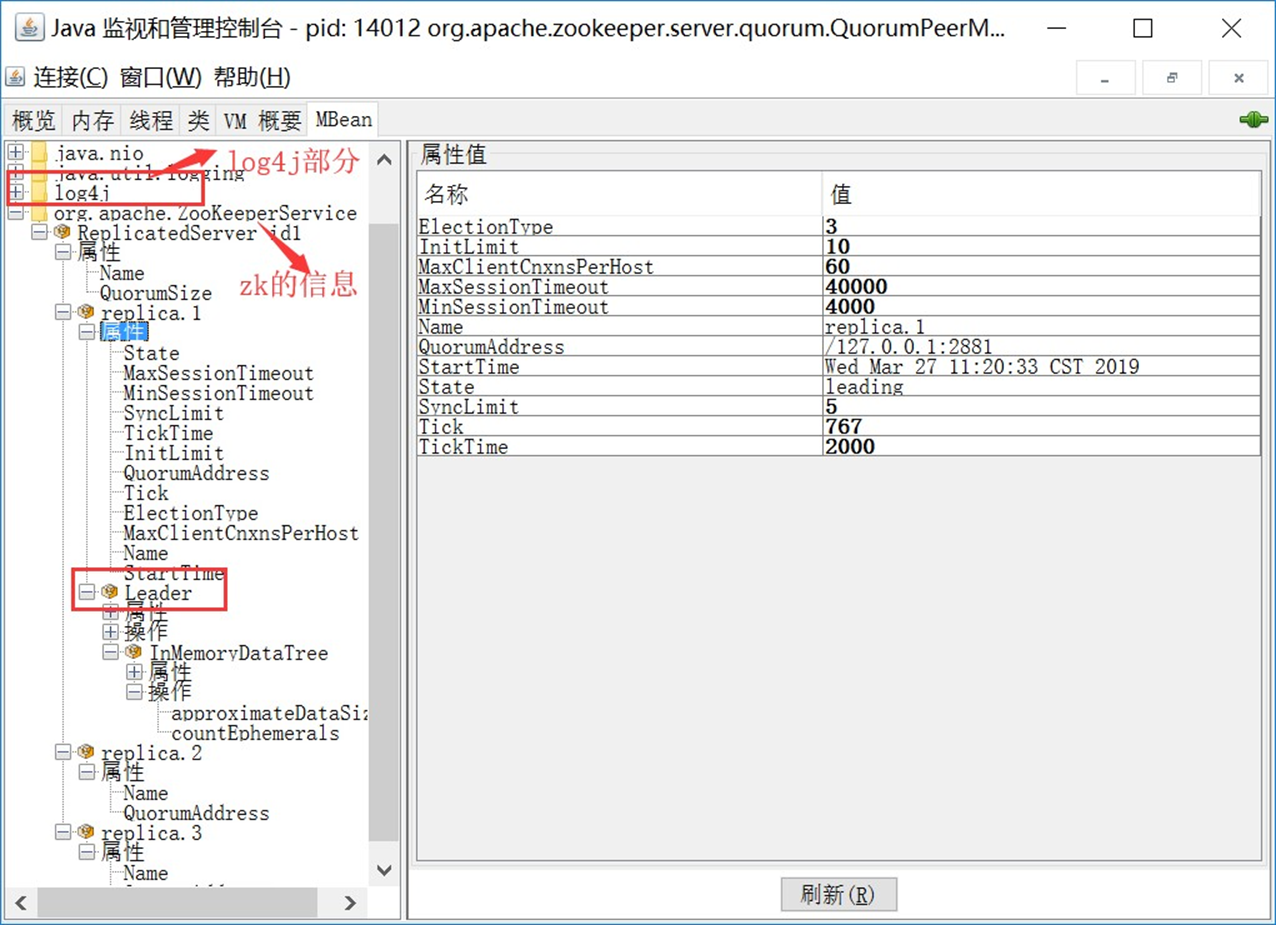Click the MaxSessionTimeout value 40000
The height and width of the screenshot is (925, 1276).
point(1041,287)
